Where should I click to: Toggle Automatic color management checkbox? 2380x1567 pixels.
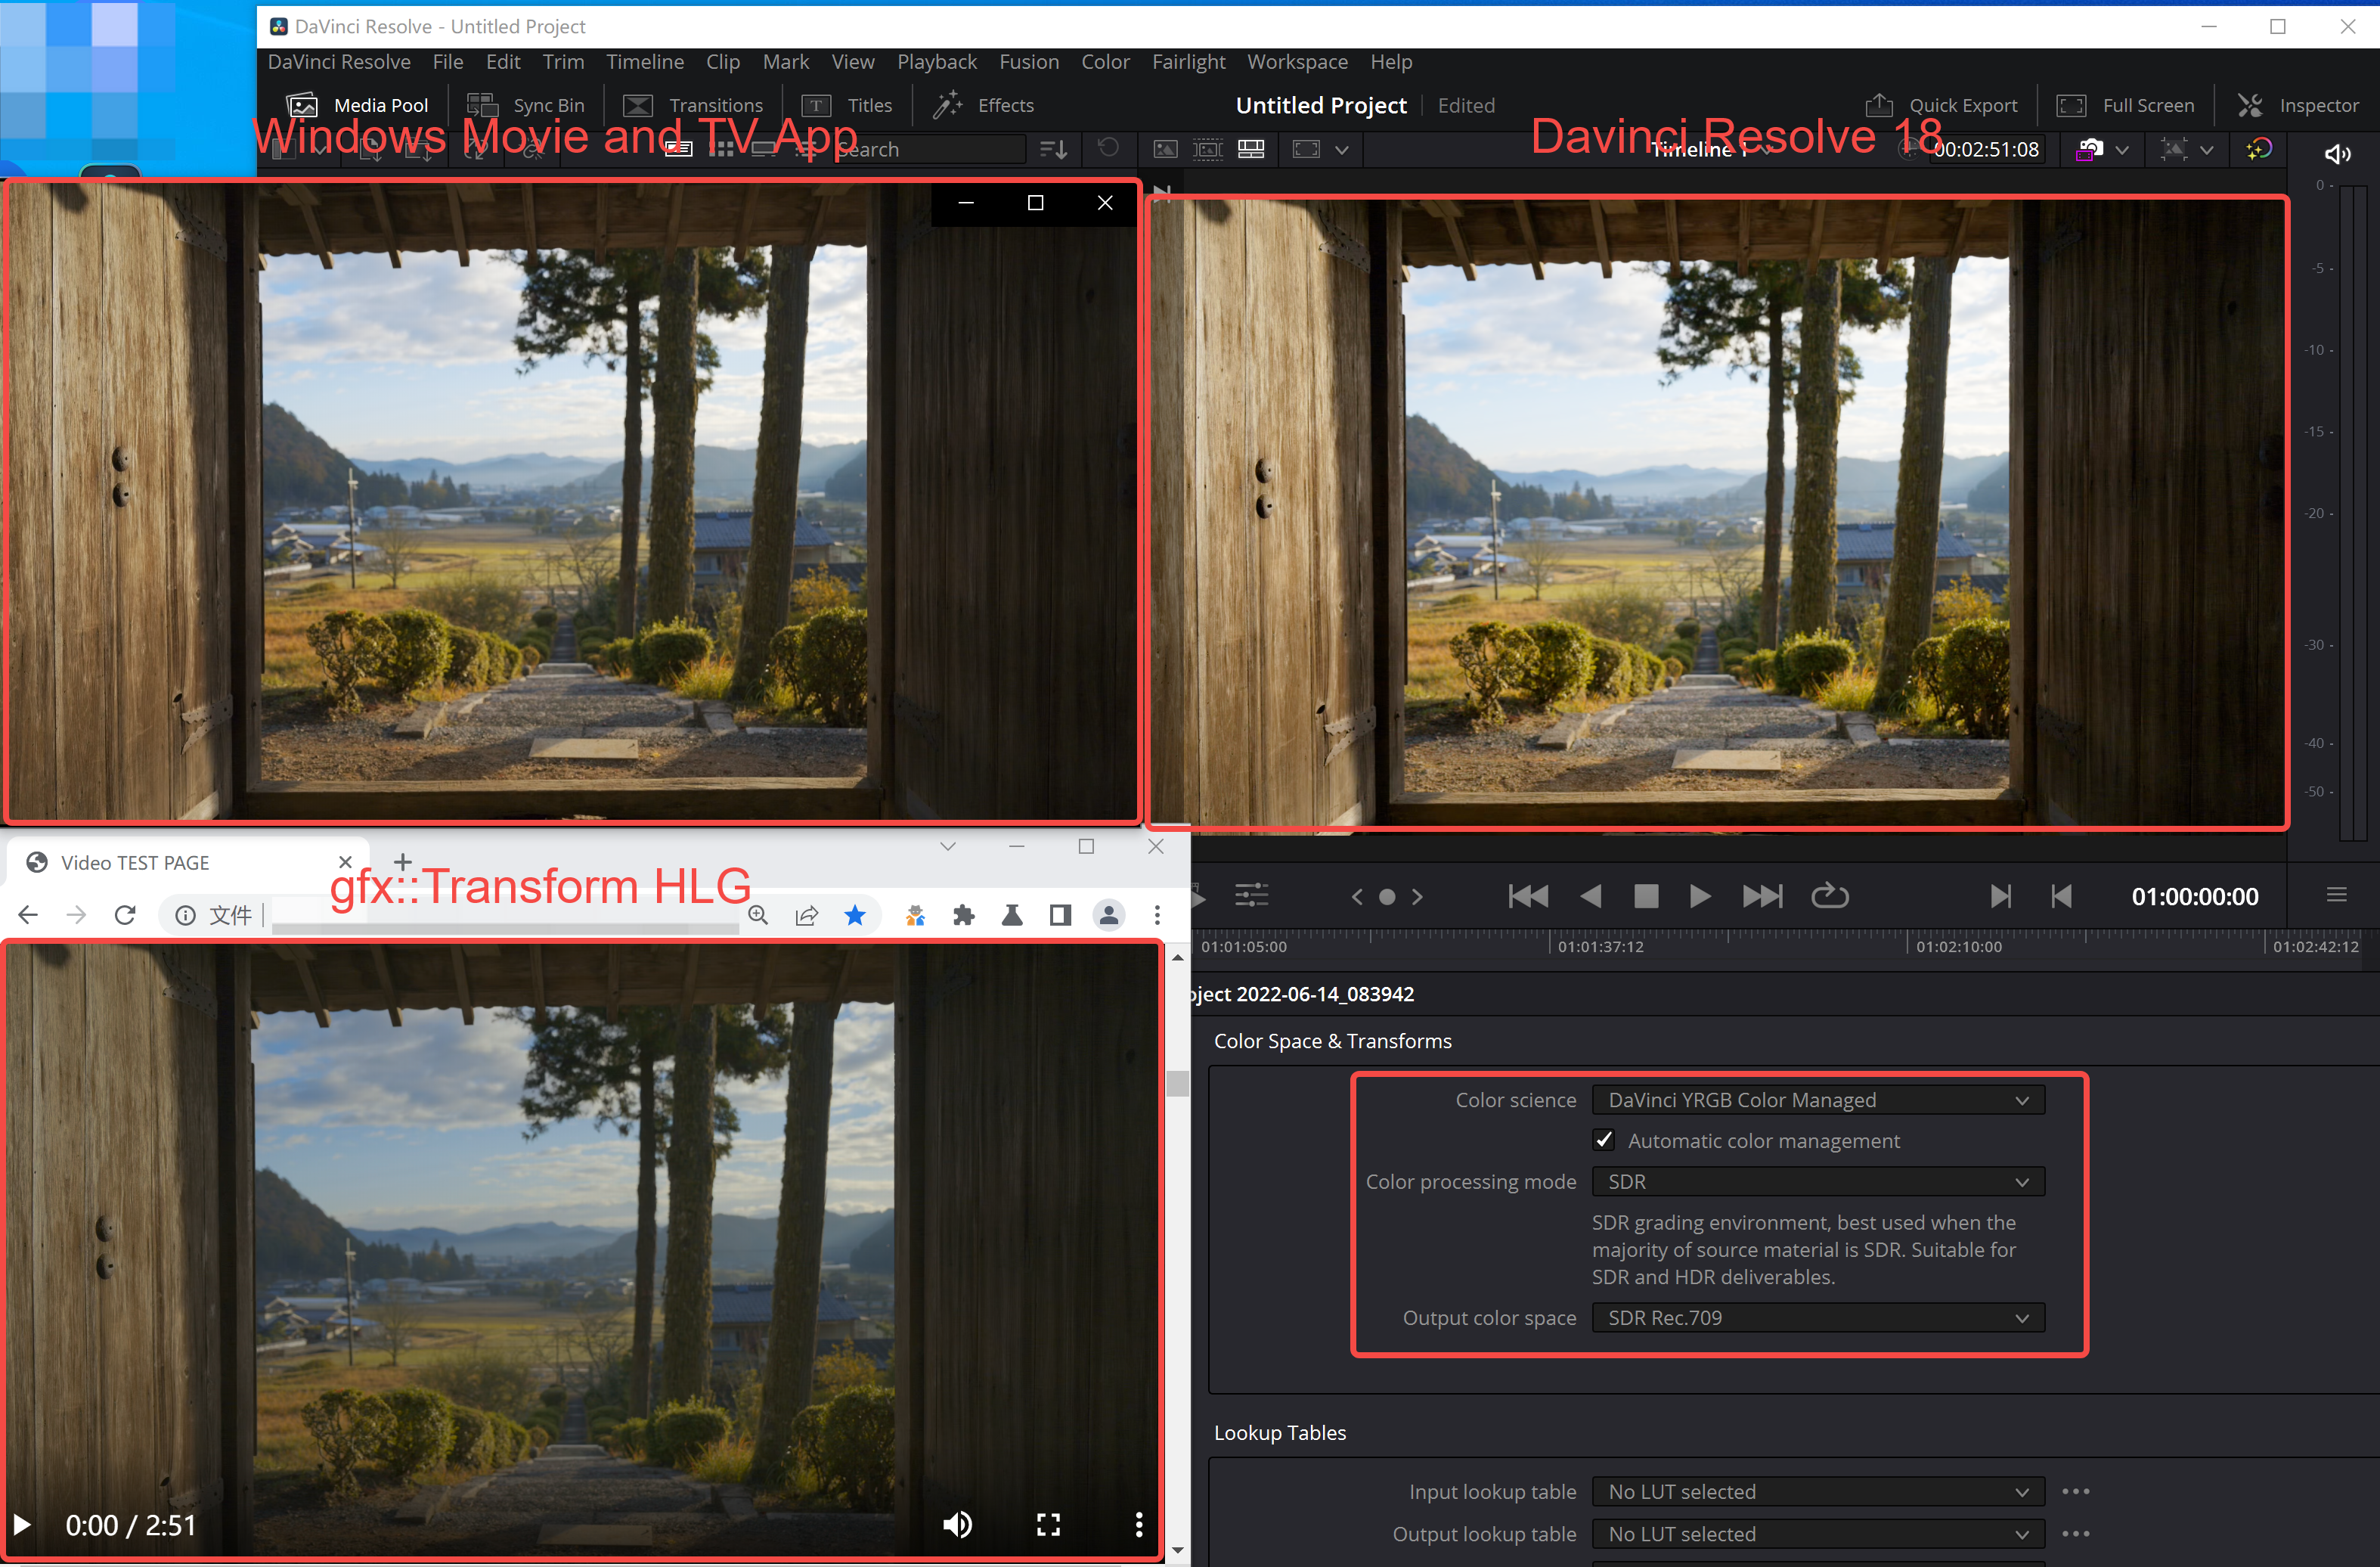[1604, 1140]
